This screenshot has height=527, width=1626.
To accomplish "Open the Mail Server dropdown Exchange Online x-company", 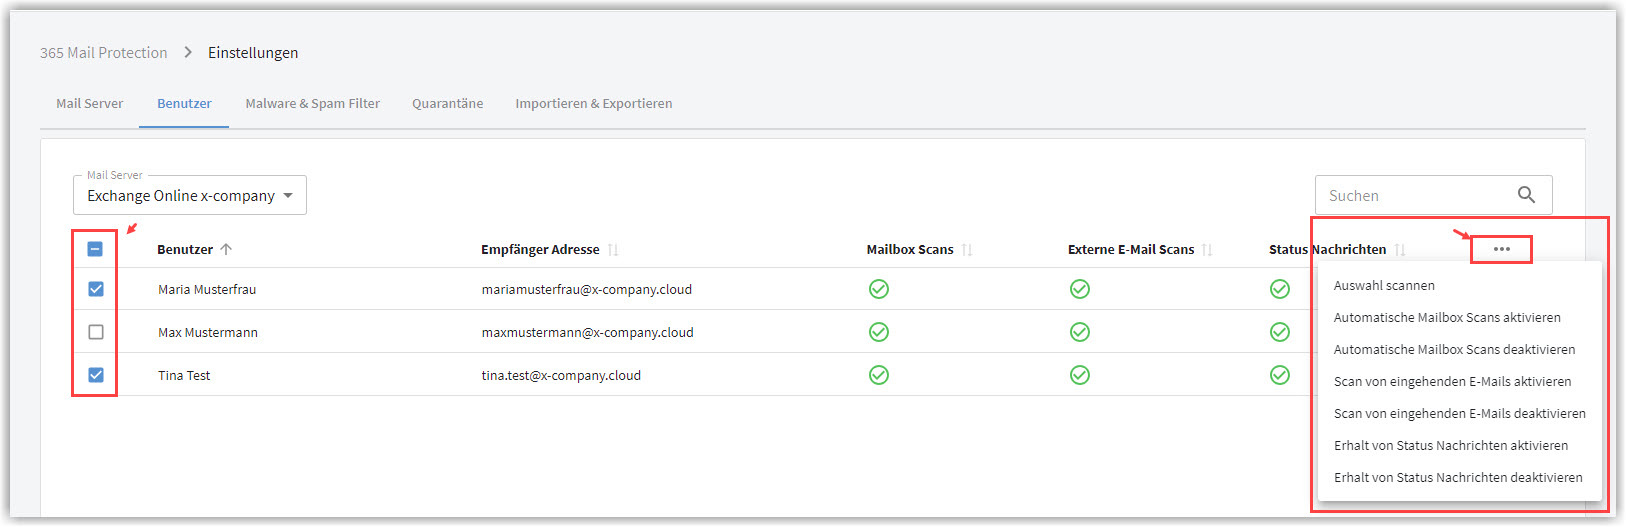I will [190, 195].
